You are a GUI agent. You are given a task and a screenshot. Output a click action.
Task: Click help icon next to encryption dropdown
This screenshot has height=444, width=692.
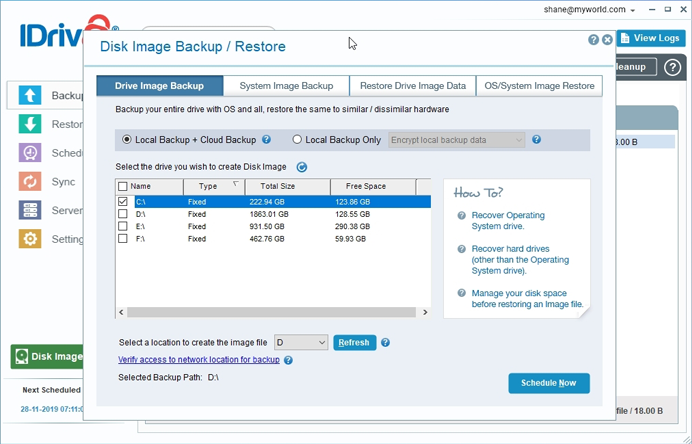click(x=536, y=139)
